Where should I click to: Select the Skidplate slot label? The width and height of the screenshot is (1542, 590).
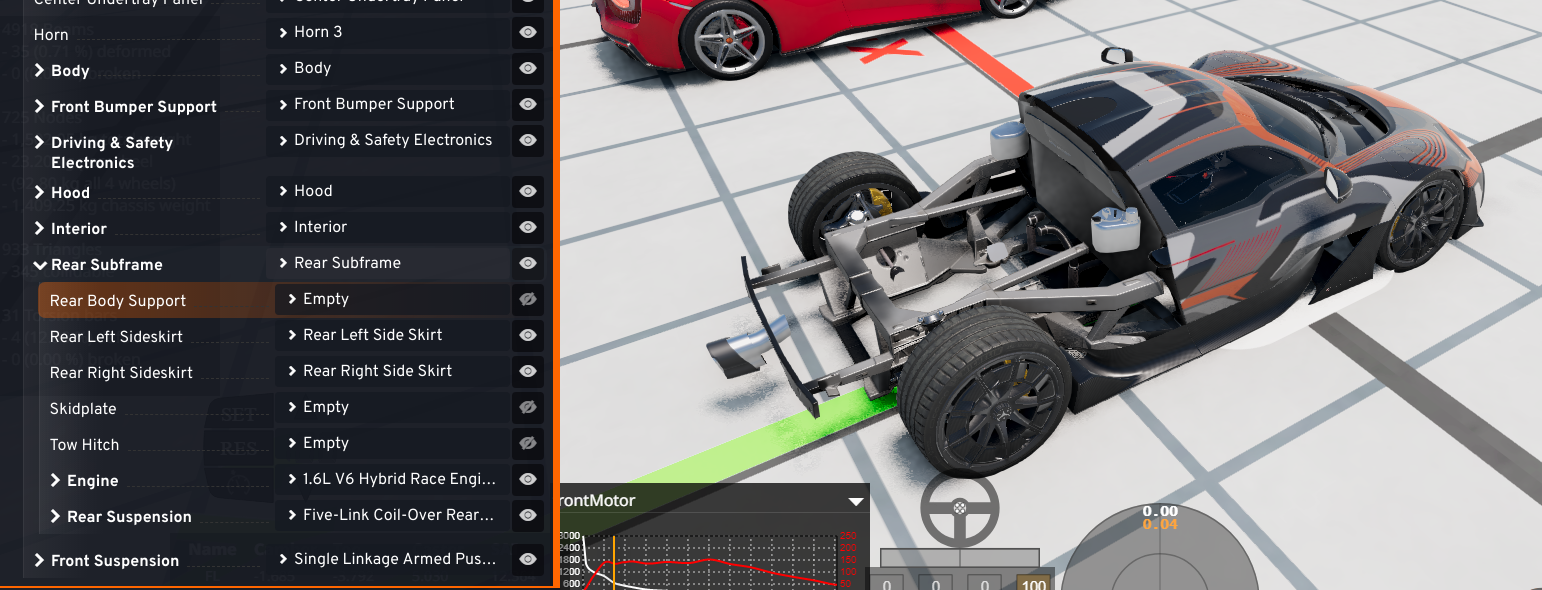[83, 409]
